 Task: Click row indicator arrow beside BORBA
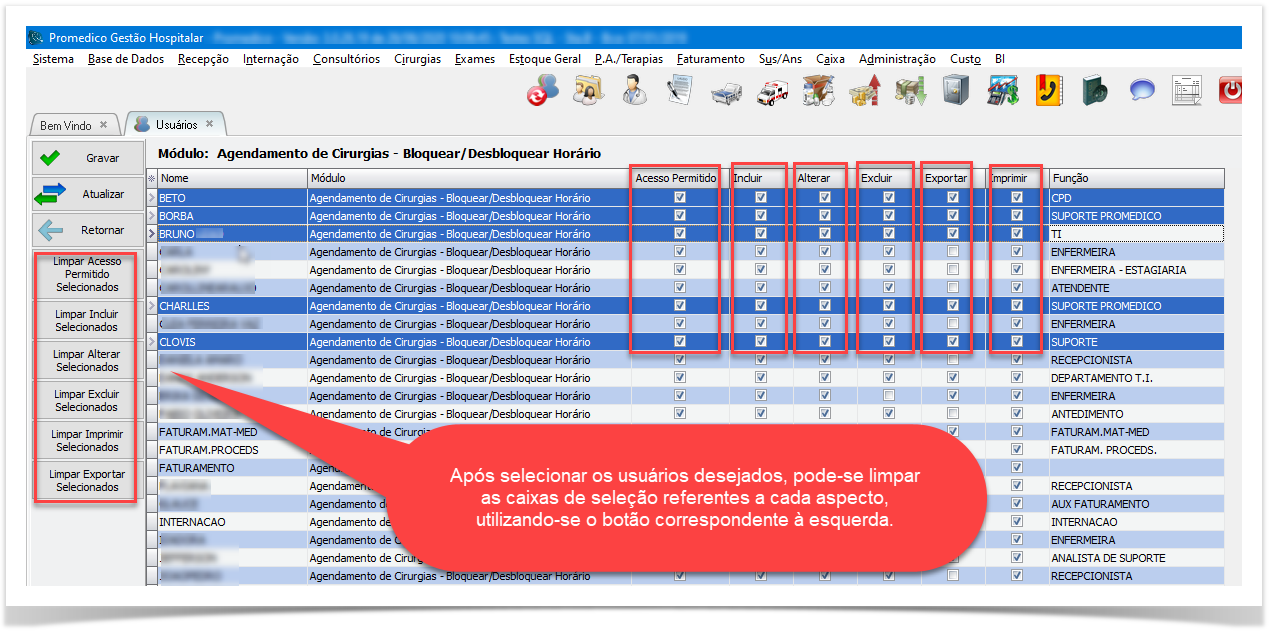click(152, 216)
